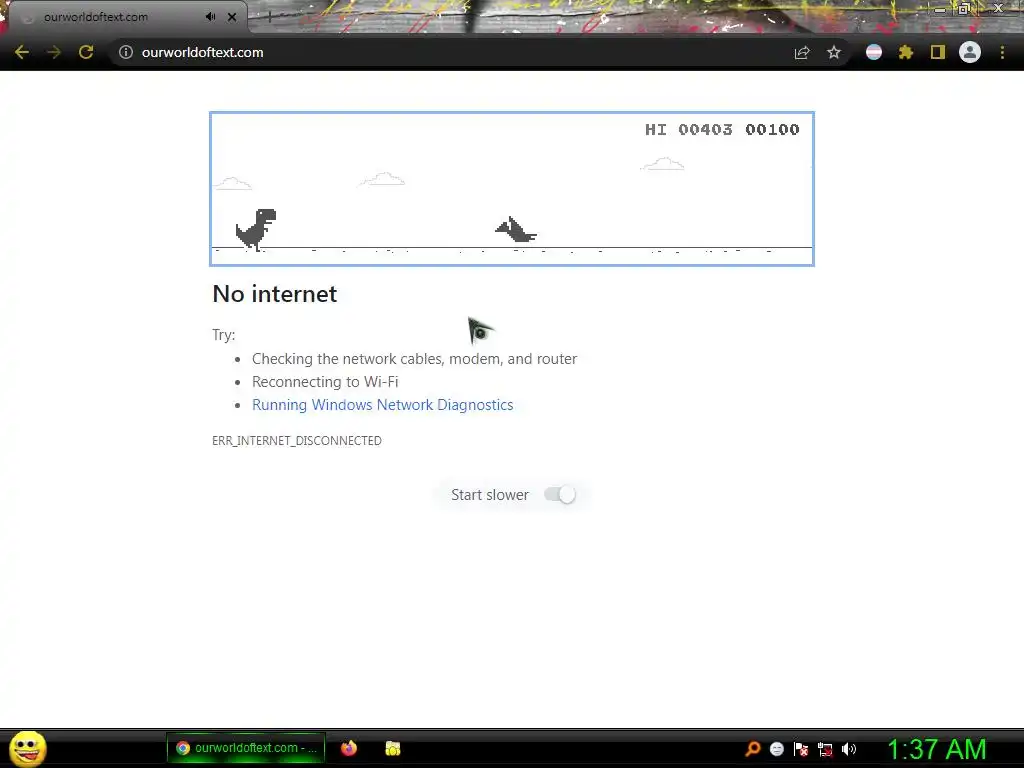The height and width of the screenshot is (768, 1024).
Task: Go back to the previous page
Action: pos(22,52)
